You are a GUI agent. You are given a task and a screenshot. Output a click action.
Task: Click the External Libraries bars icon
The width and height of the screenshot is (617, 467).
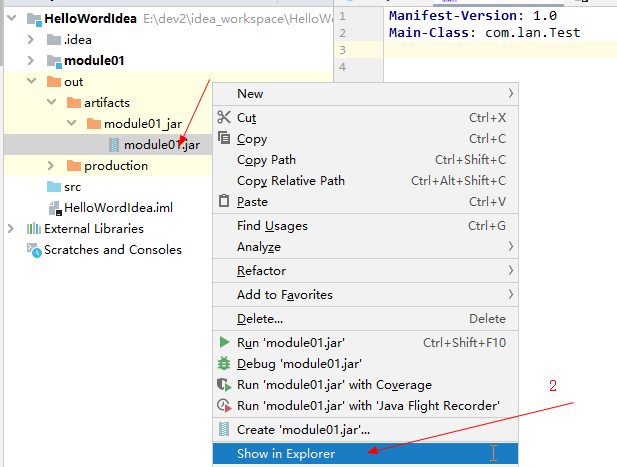pos(34,229)
